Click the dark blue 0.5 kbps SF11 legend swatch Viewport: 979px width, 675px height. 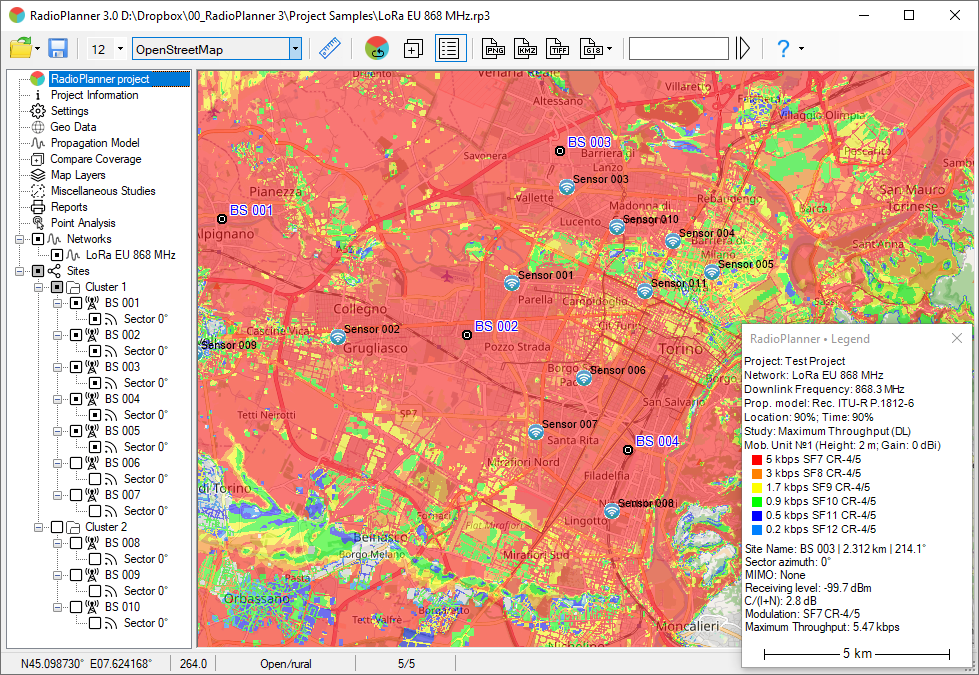coord(757,516)
